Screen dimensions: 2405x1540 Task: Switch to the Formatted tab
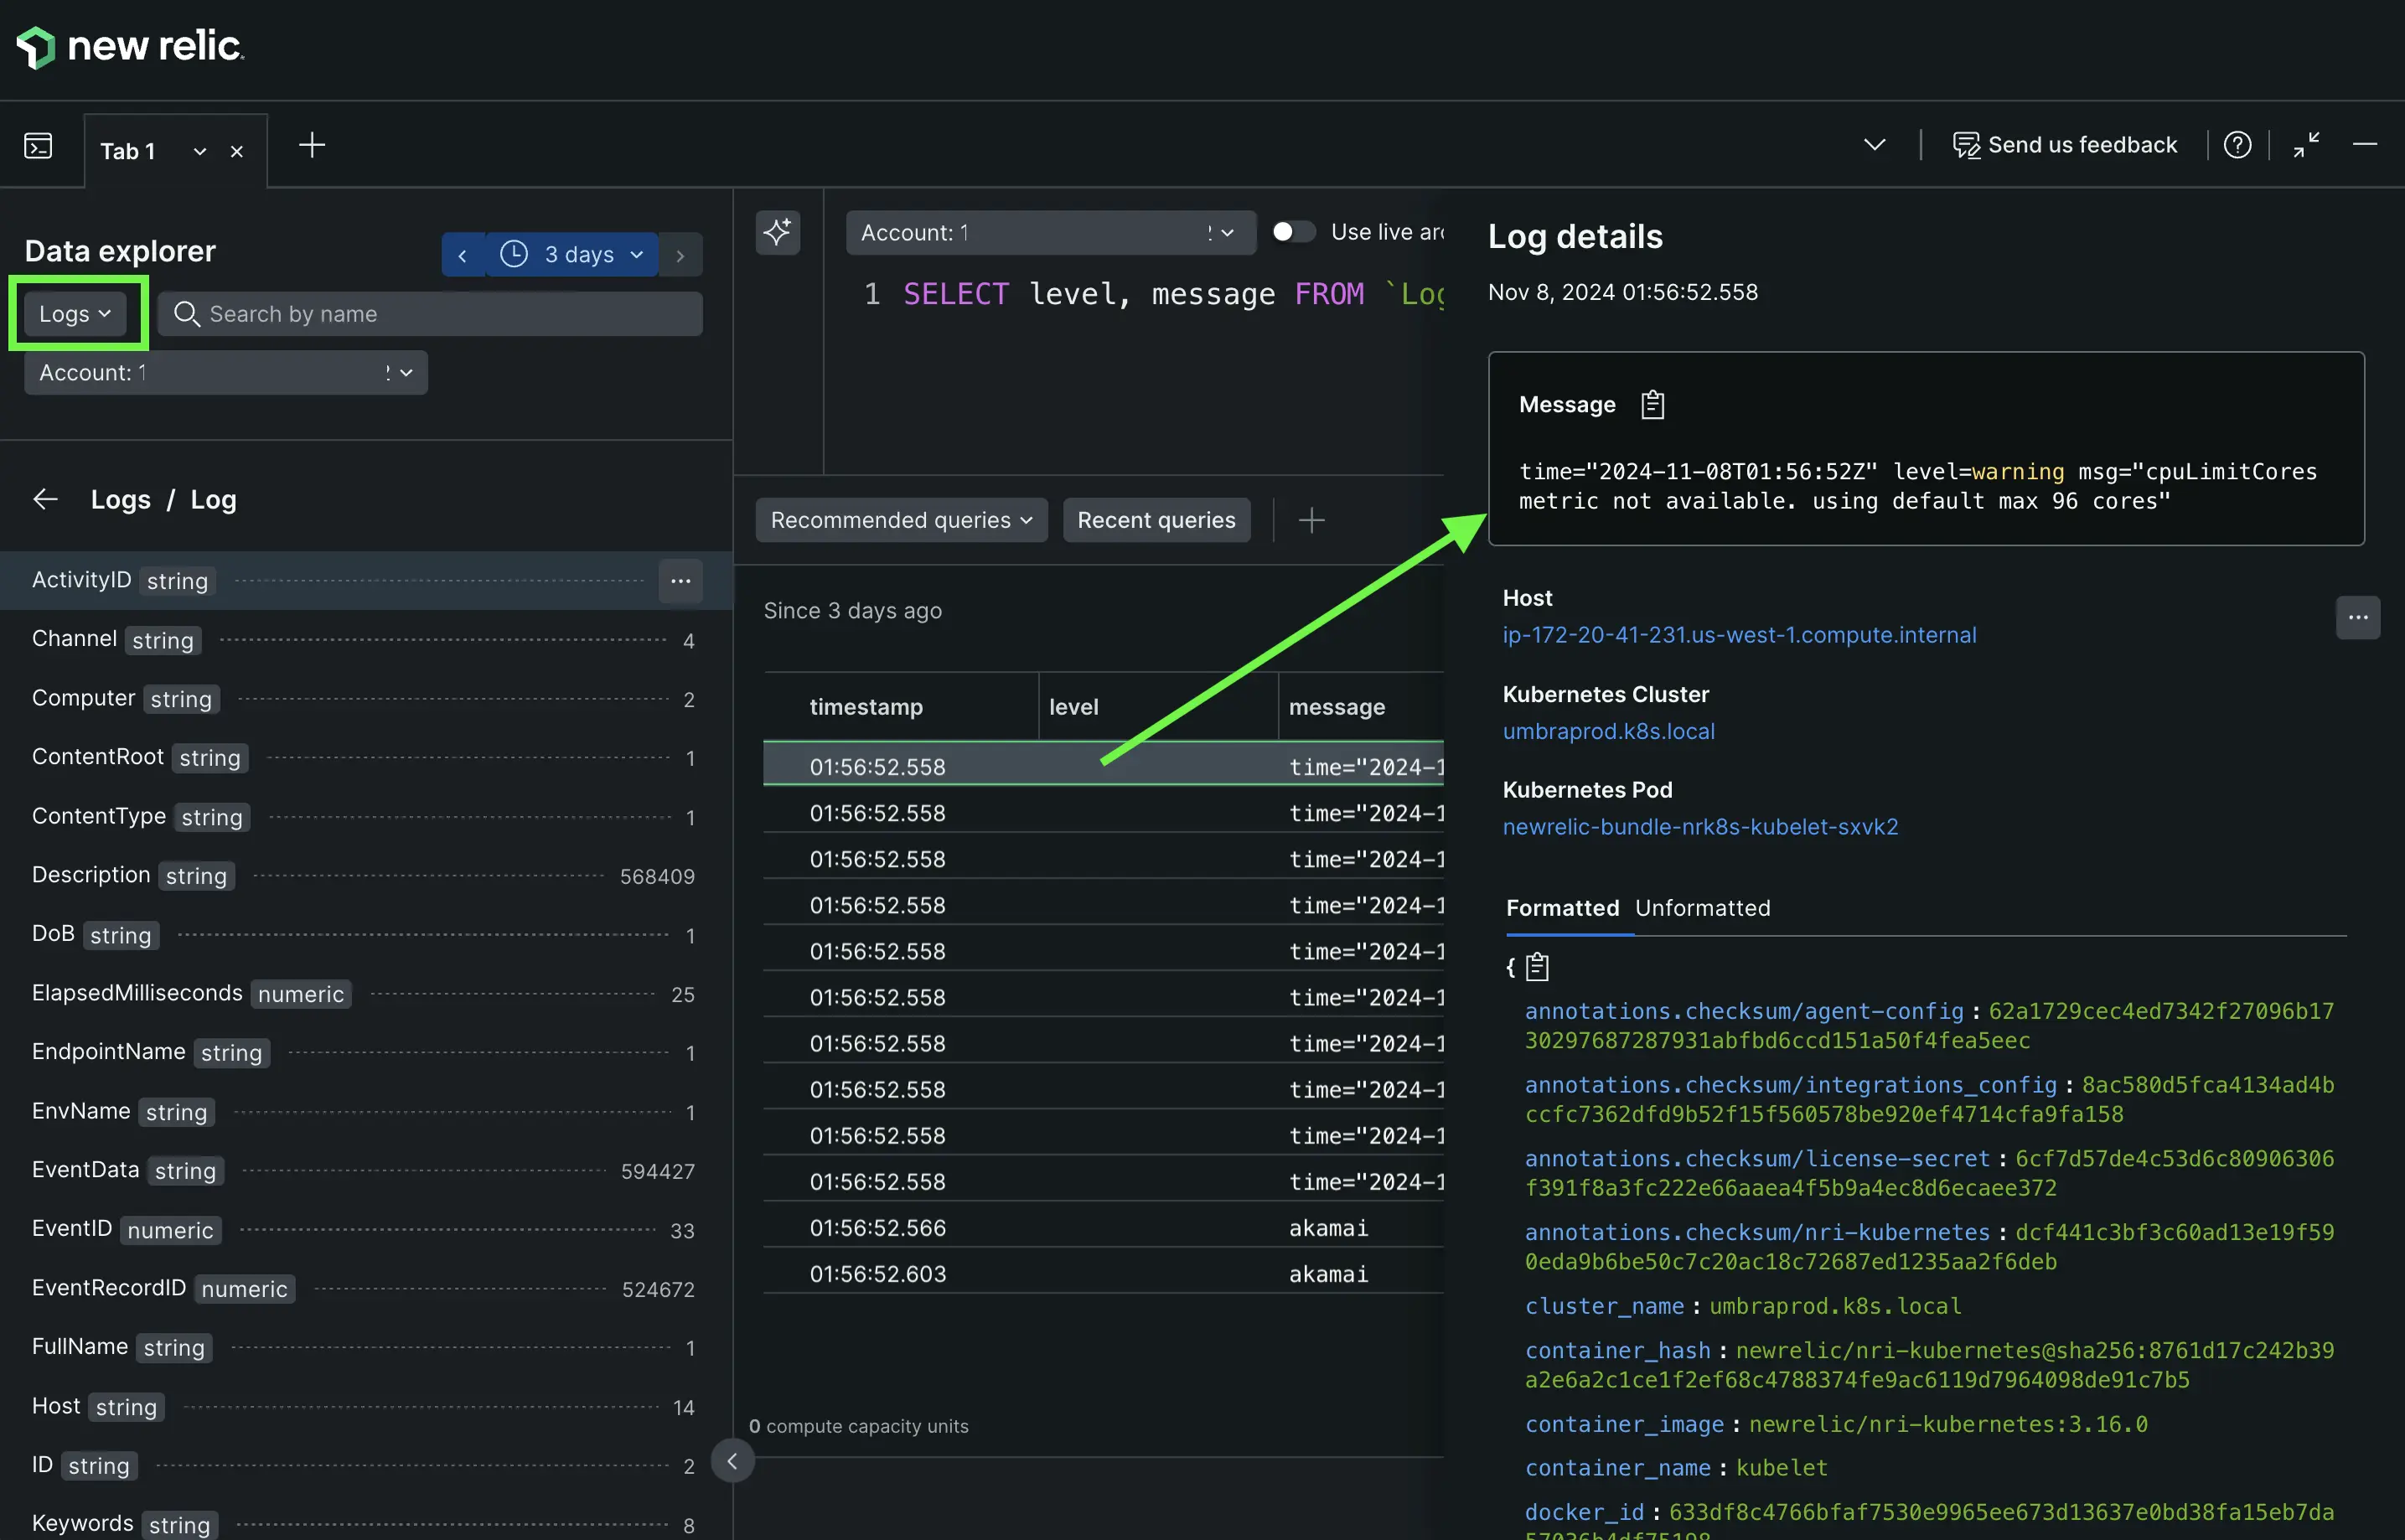[1562, 908]
